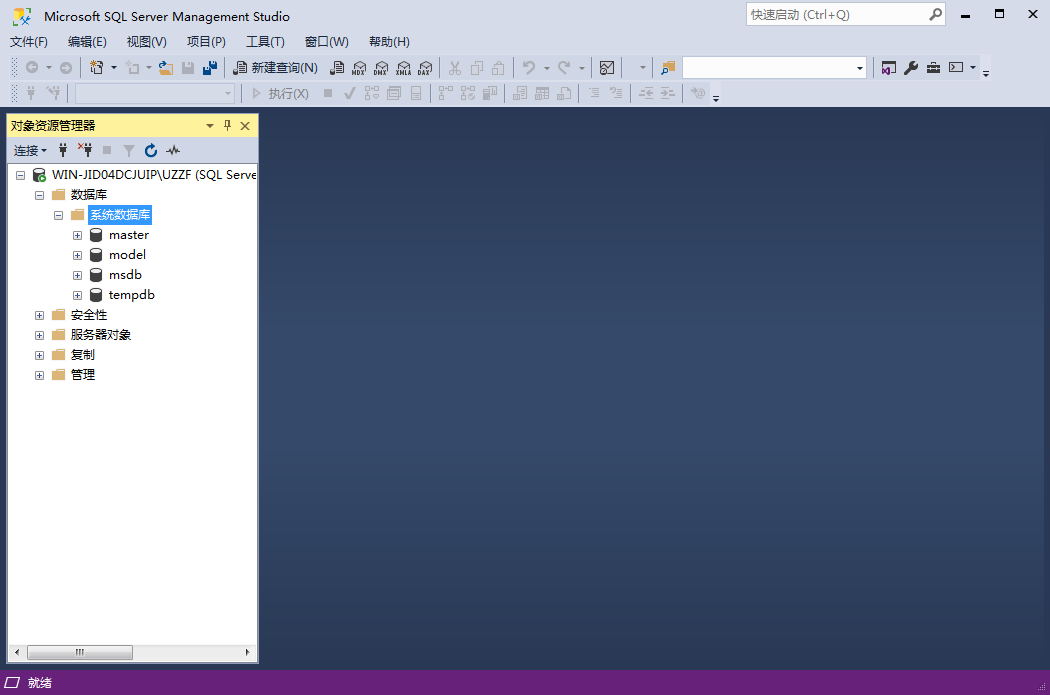Click the Activity Monitor pulse icon in Object Explorer
The image size is (1050, 695).
pyautogui.click(x=173, y=150)
